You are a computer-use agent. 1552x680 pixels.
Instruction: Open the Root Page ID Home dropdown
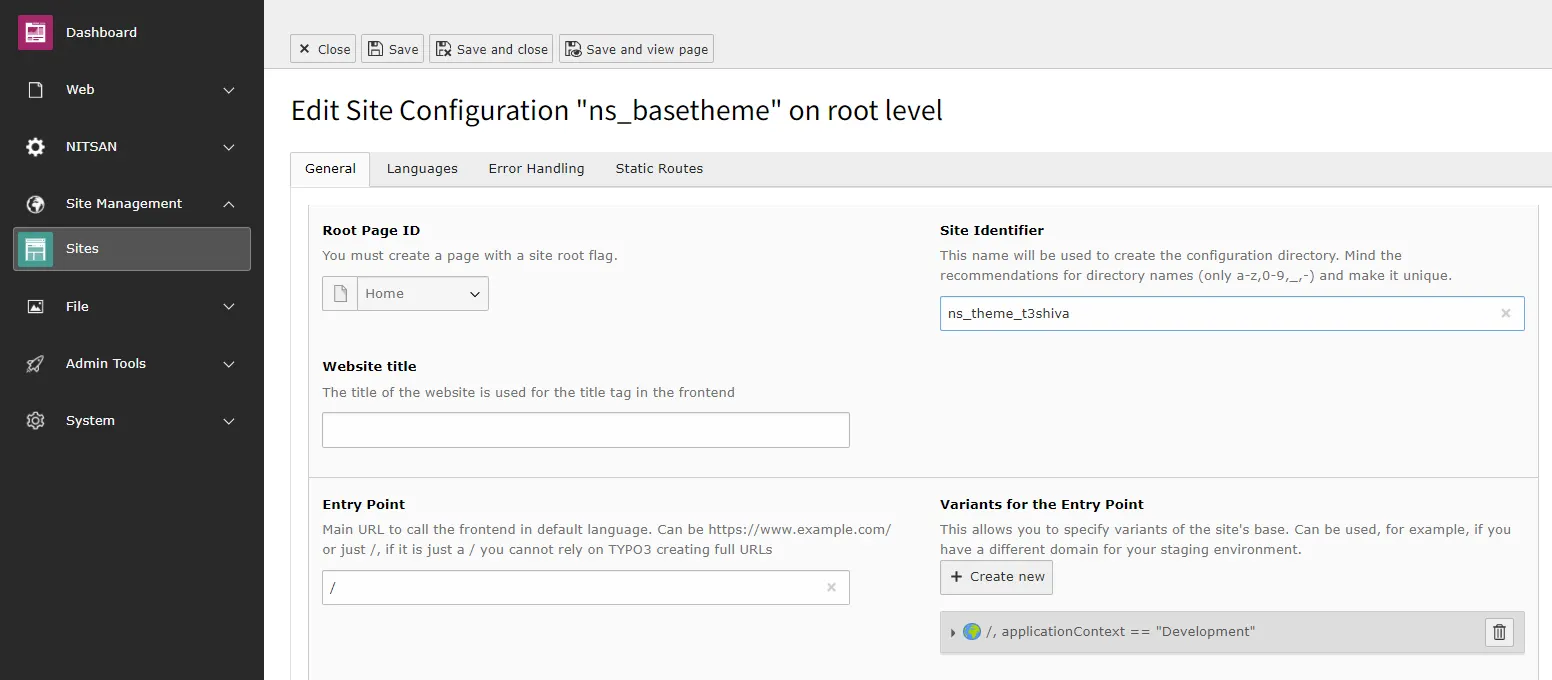(x=422, y=294)
